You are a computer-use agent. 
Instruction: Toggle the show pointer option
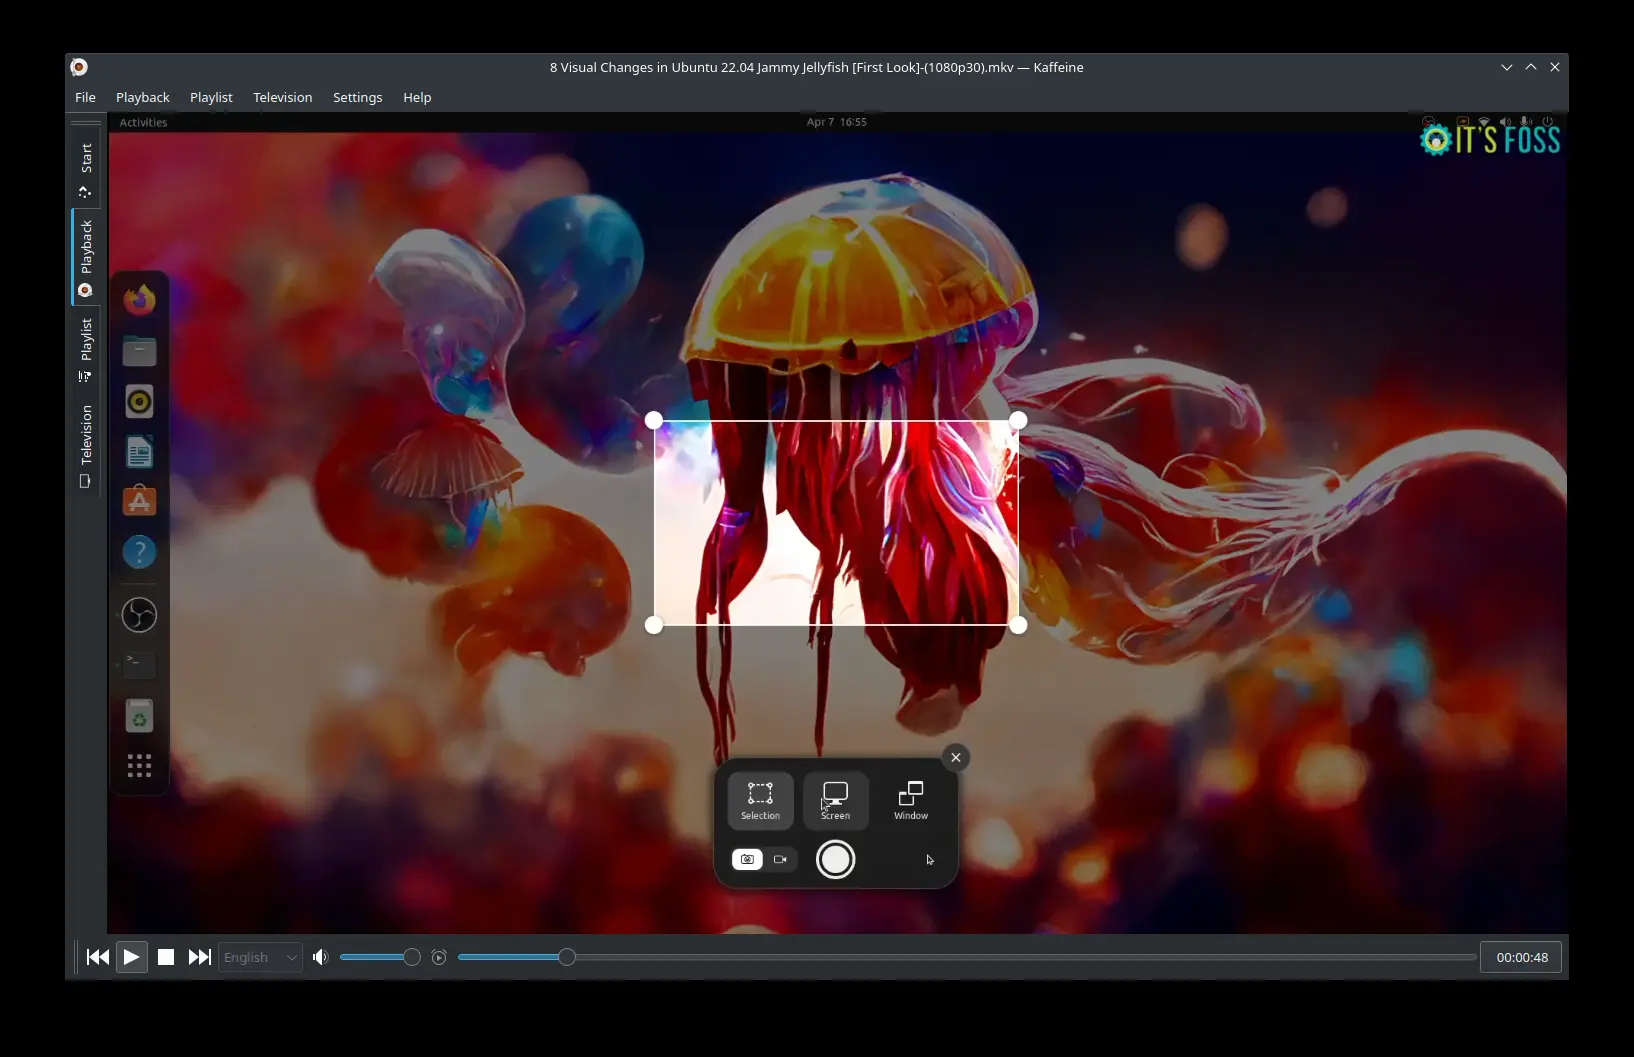930,859
